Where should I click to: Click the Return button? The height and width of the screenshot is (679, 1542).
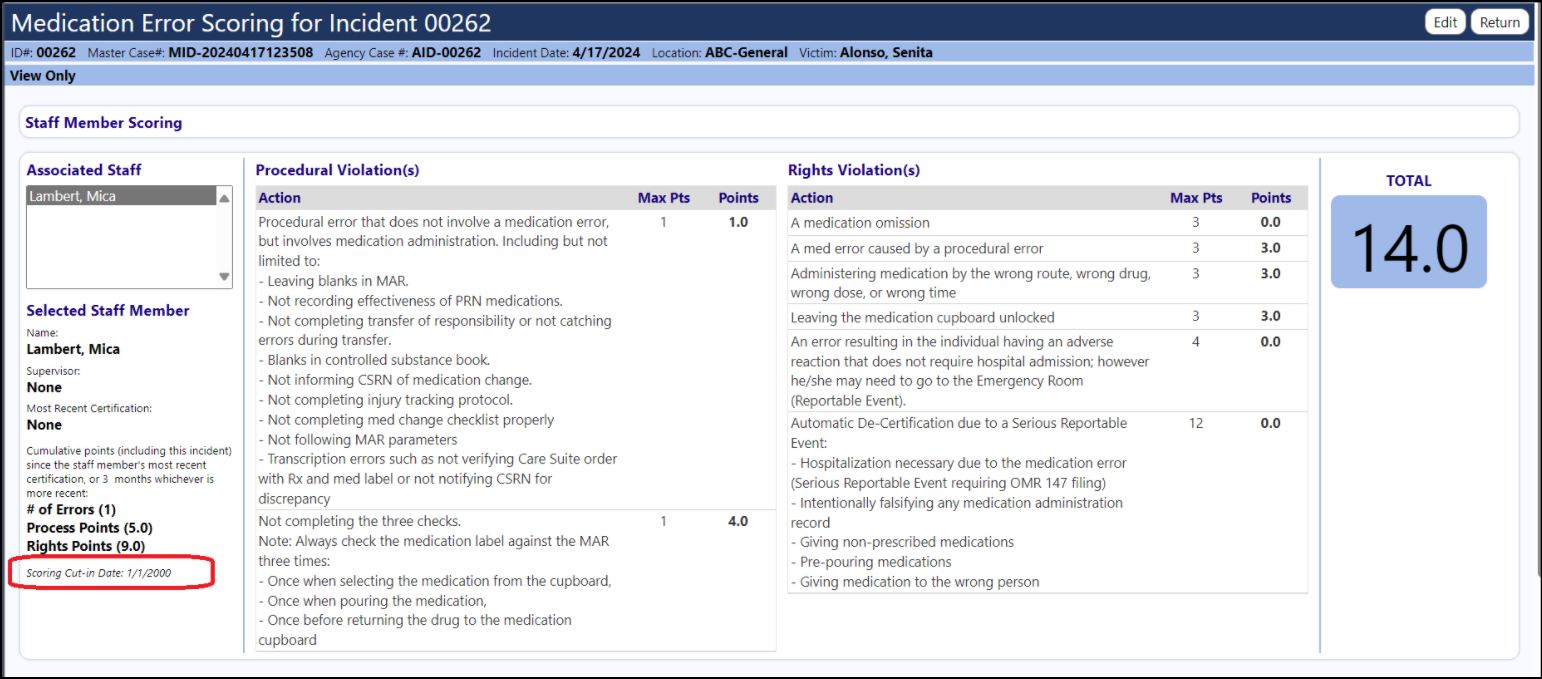click(1499, 22)
